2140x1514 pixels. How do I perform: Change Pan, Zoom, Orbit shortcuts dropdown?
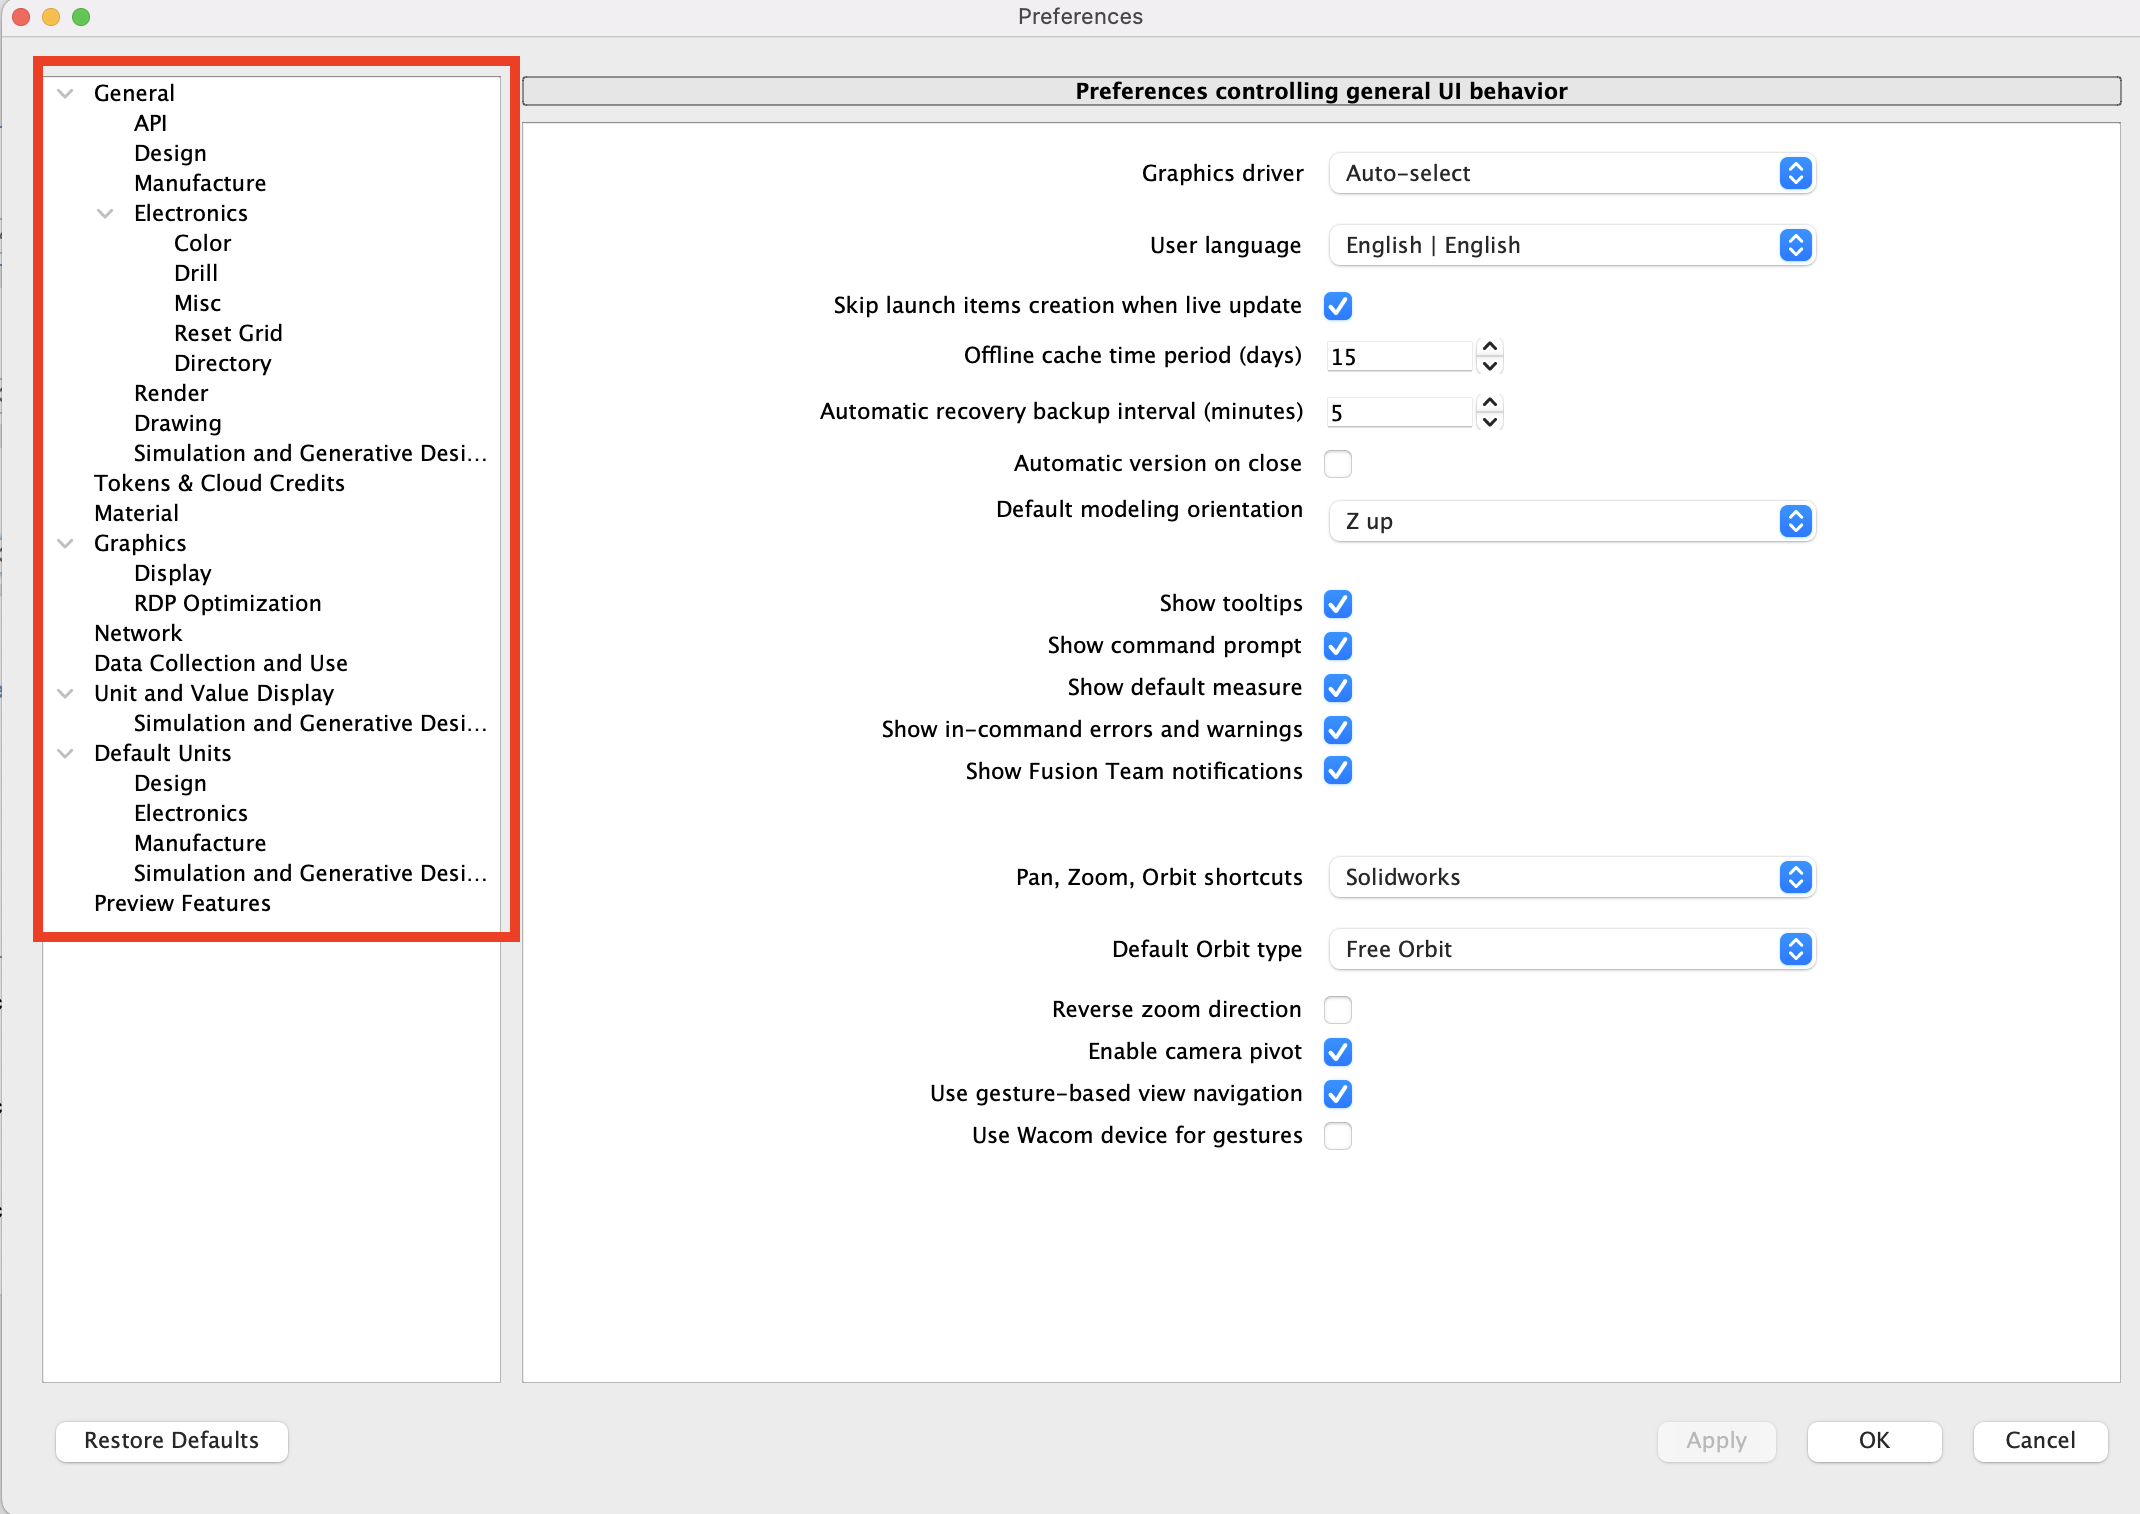tap(1571, 877)
